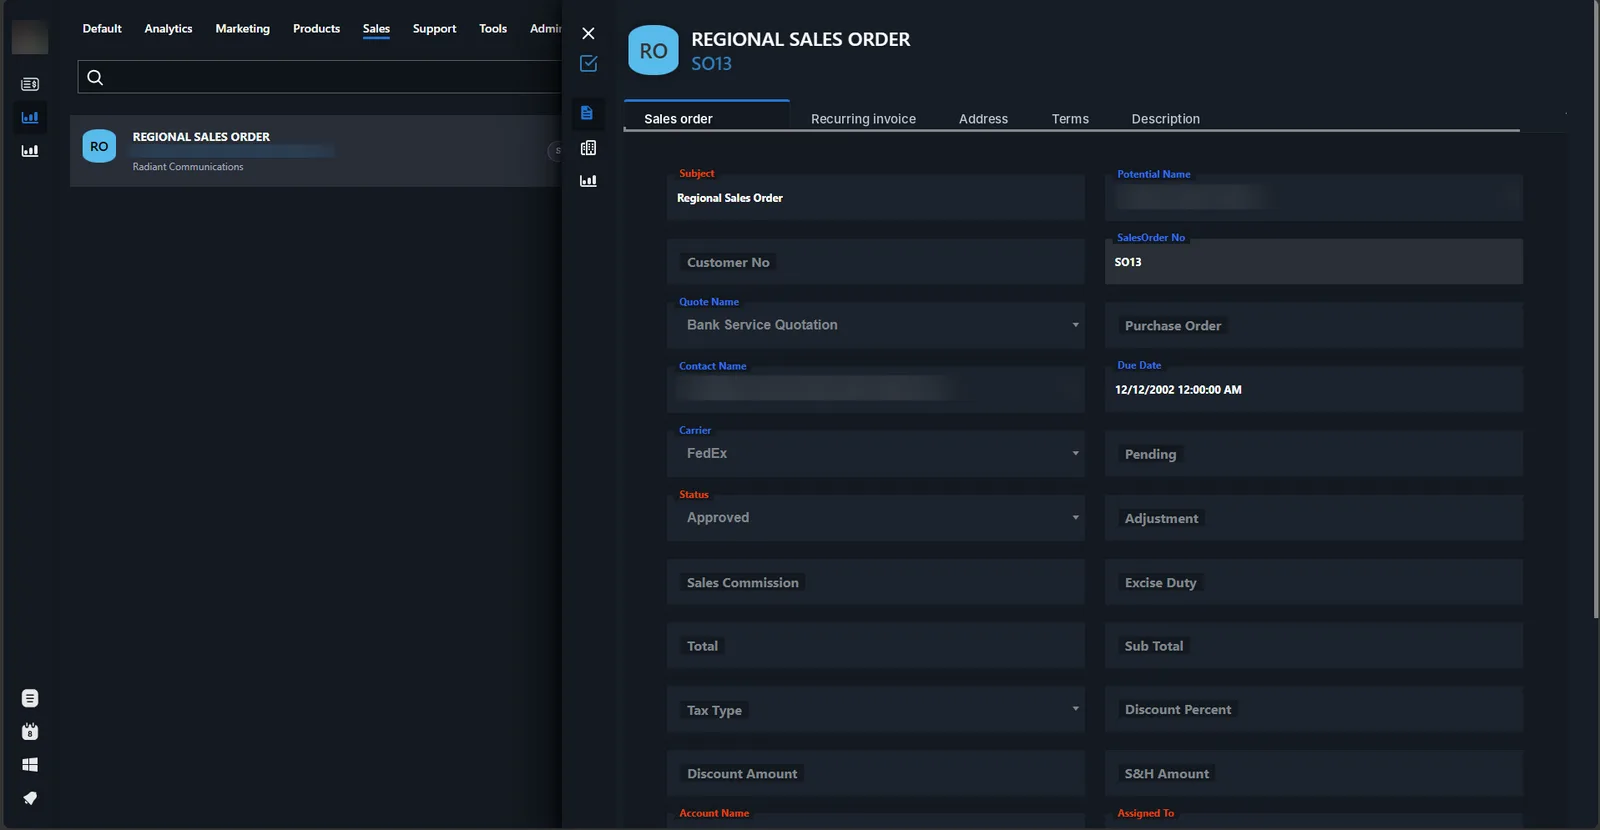Screen dimensions: 1600x830
Task: Click the invoice list icon in the left sidebar
Action: [30, 84]
